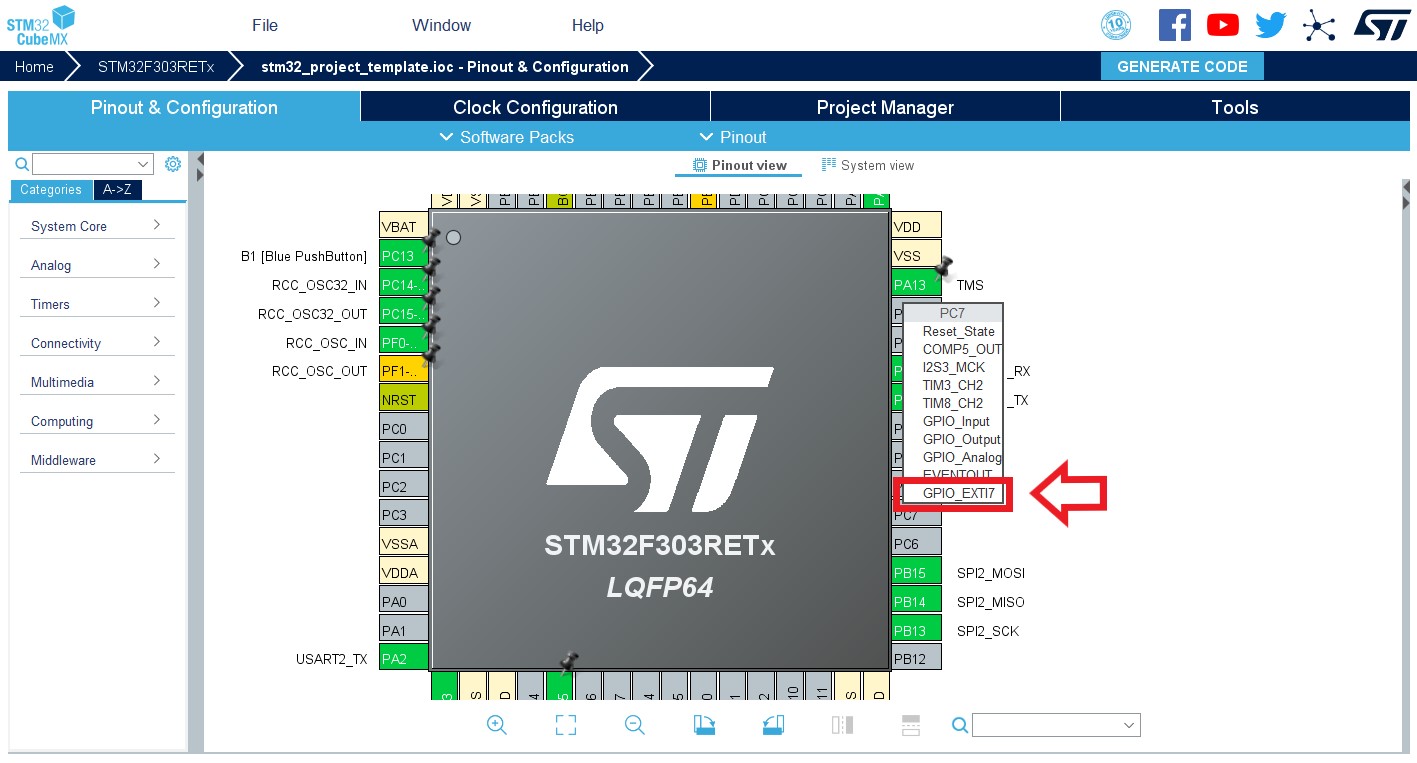Go to Home breadcrumb

point(34,67)
